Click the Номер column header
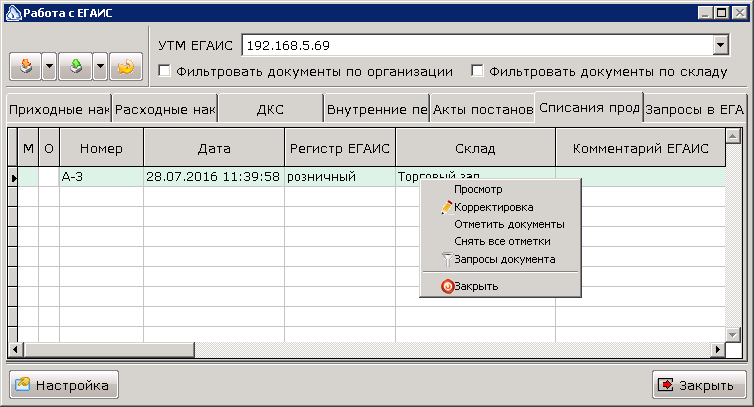This screenshot has height=407, width=754. (x=101, y=149)
